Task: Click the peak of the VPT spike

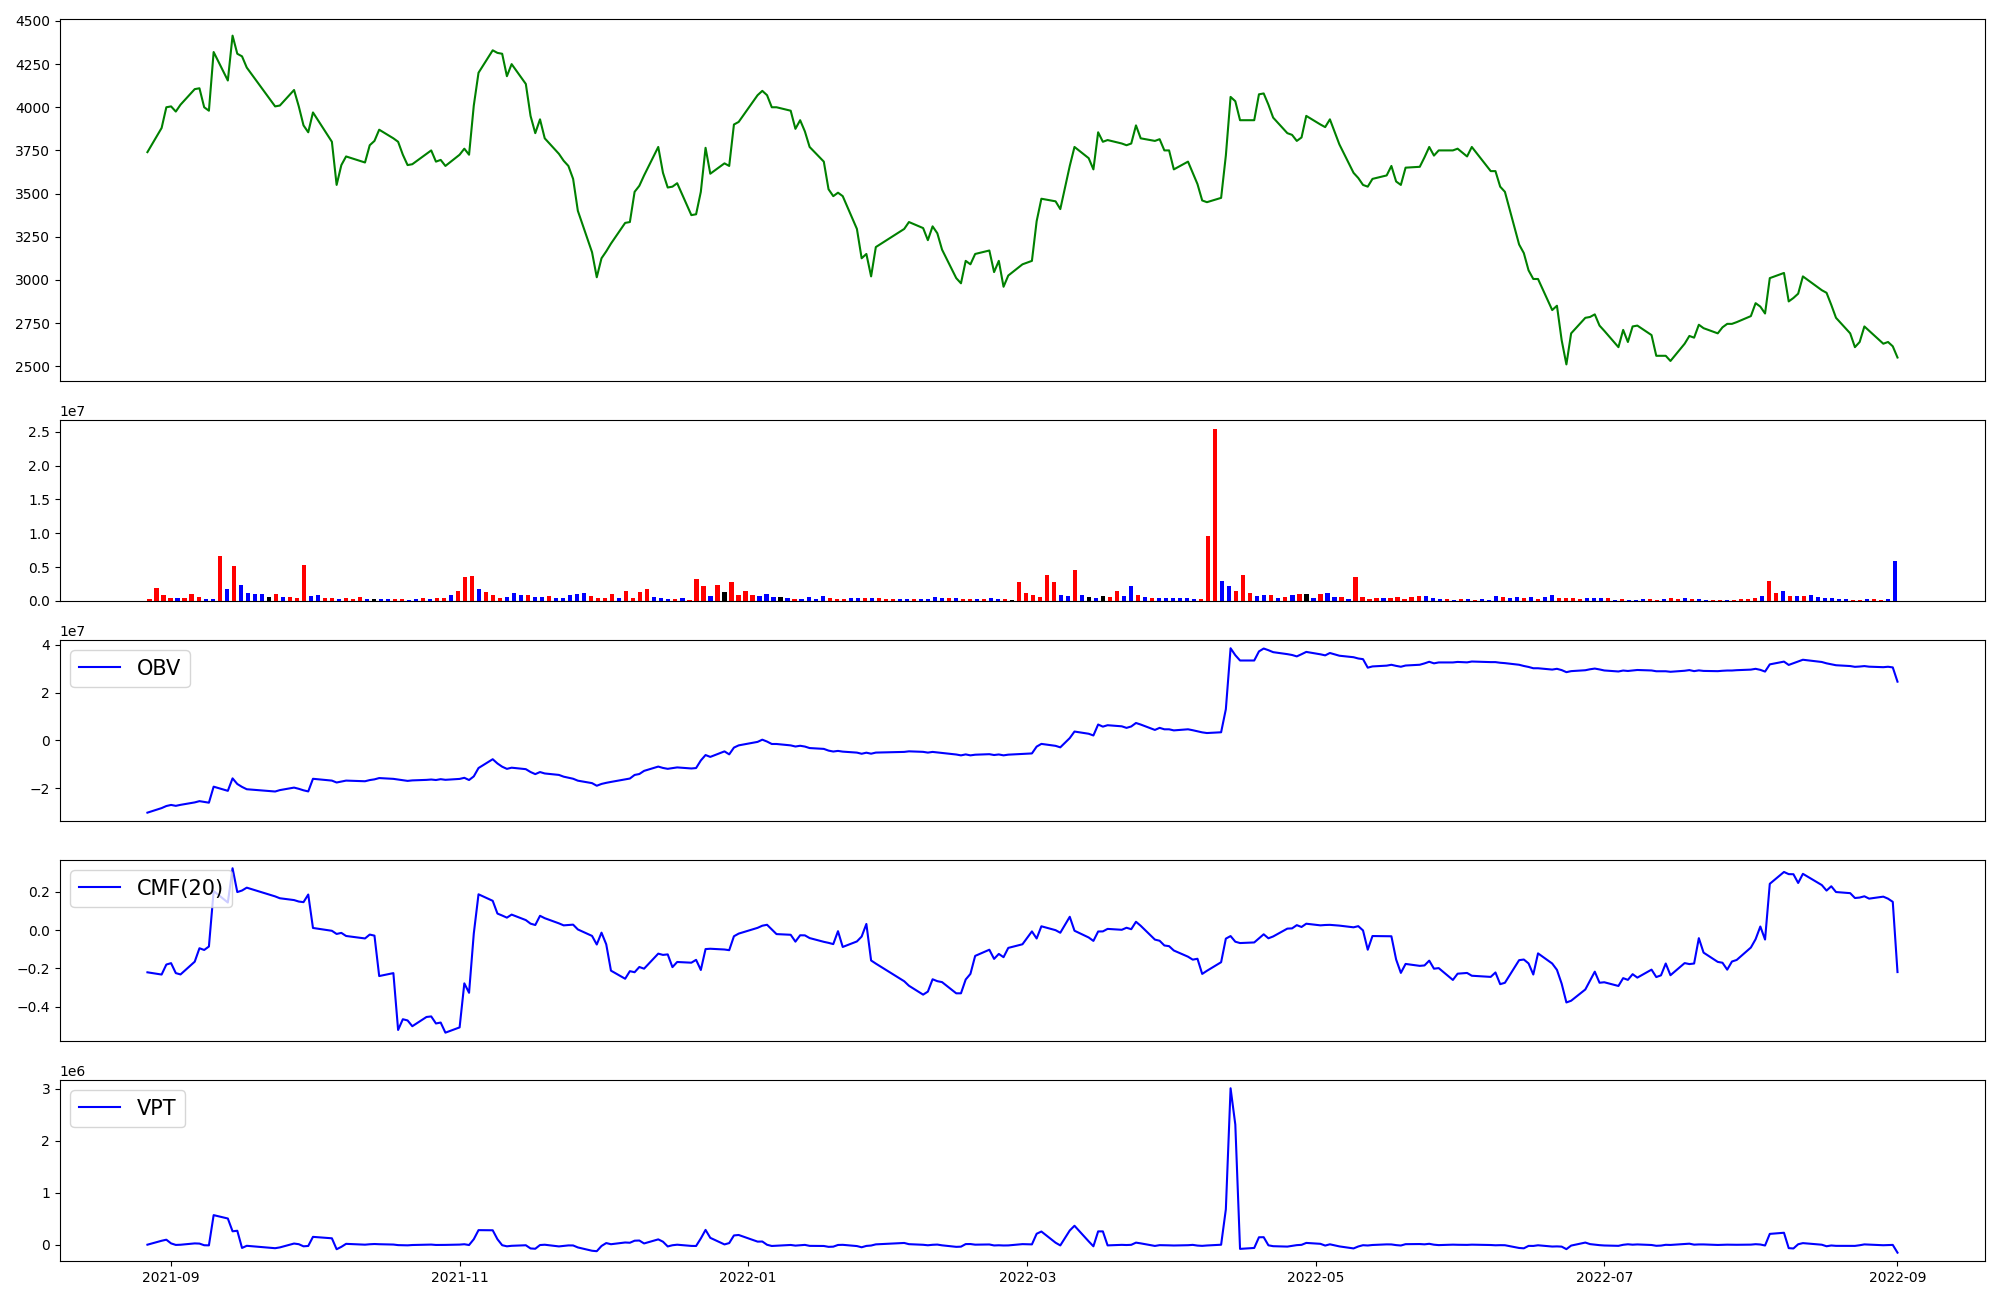Action: pos(1230,1089)
